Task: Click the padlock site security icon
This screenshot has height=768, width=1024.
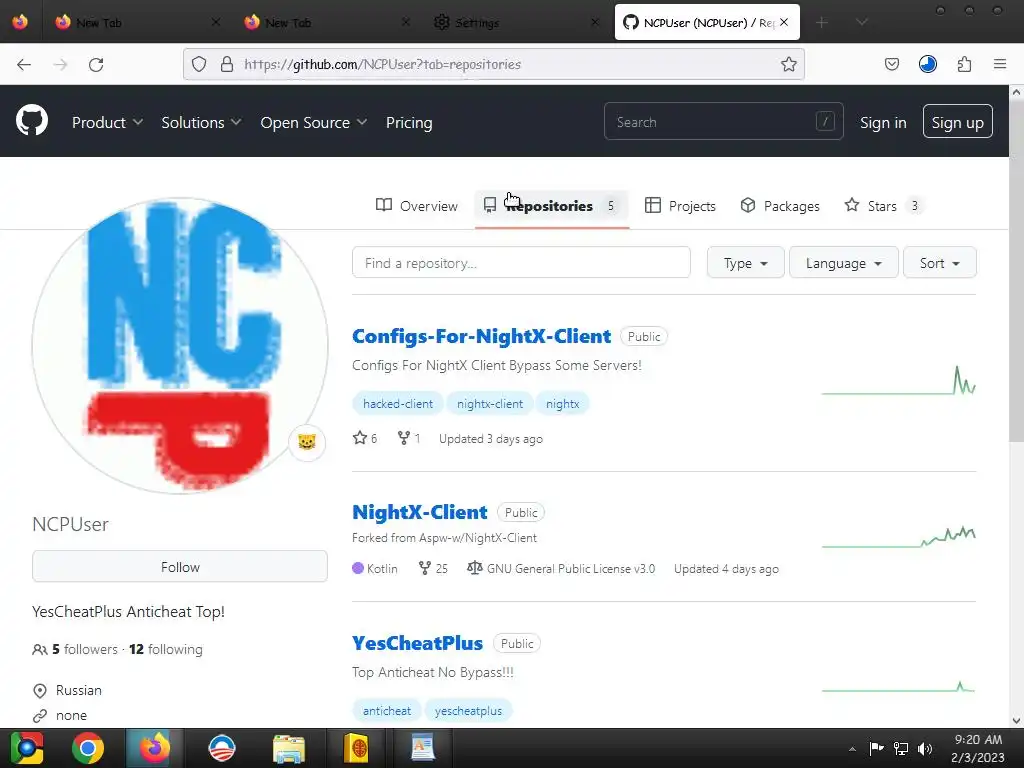Action: (227, 64)
